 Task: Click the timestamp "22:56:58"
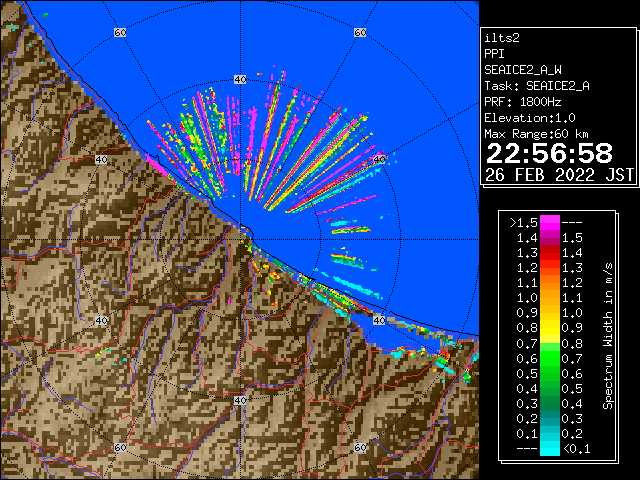[549, 153]
